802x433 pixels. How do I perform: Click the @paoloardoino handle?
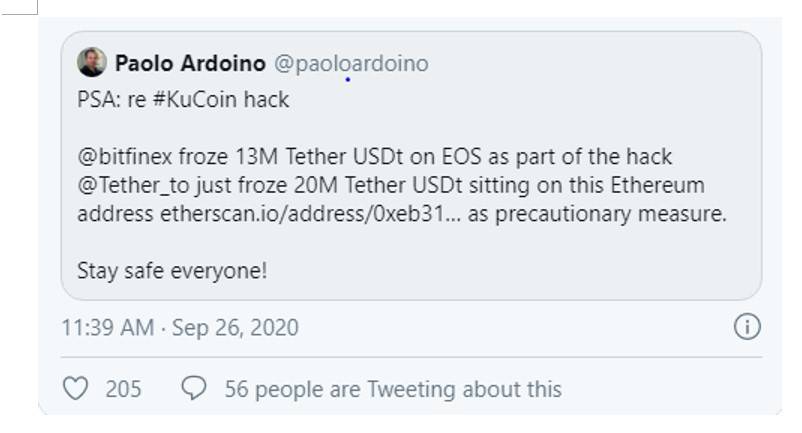pos(350,64)
